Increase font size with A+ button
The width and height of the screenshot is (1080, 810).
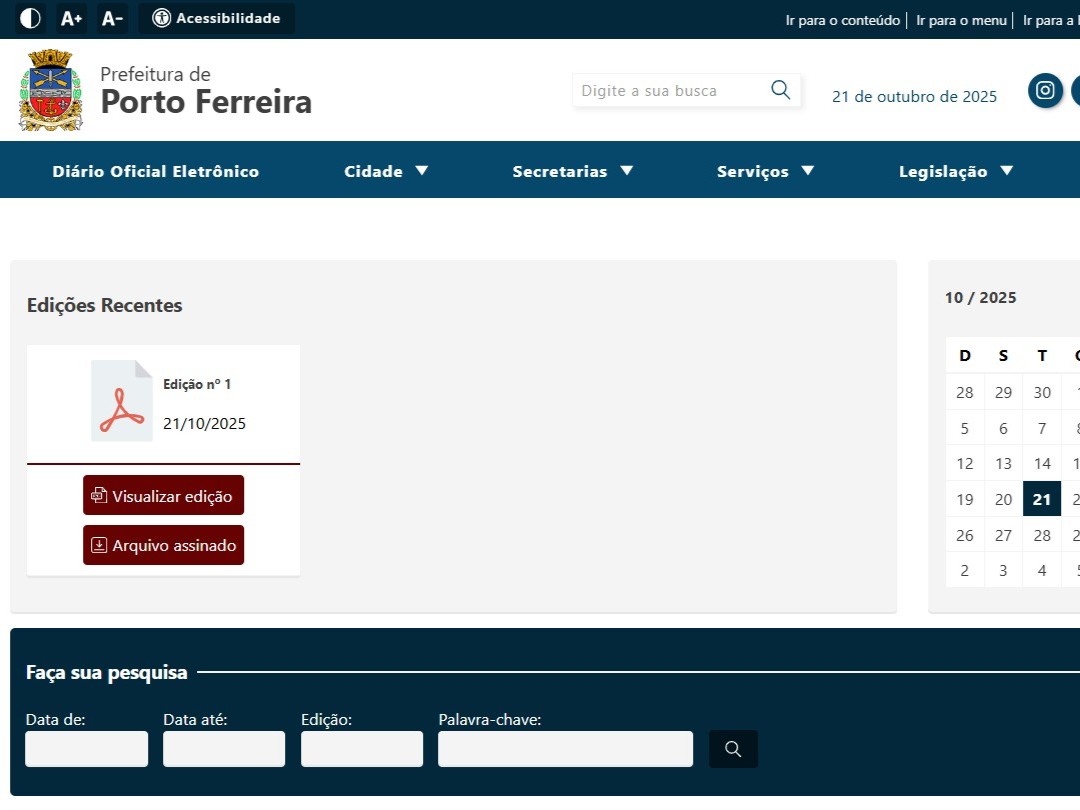[x=71, y=18]
